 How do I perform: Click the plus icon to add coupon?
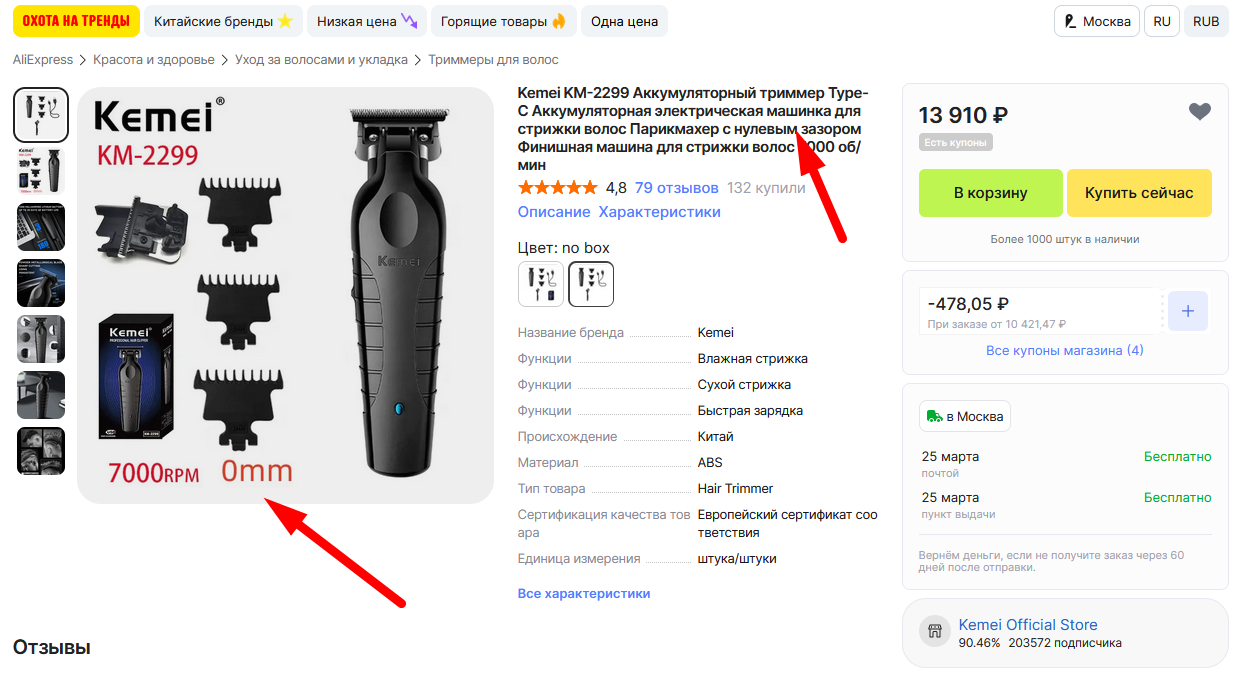coord(1188,311)
